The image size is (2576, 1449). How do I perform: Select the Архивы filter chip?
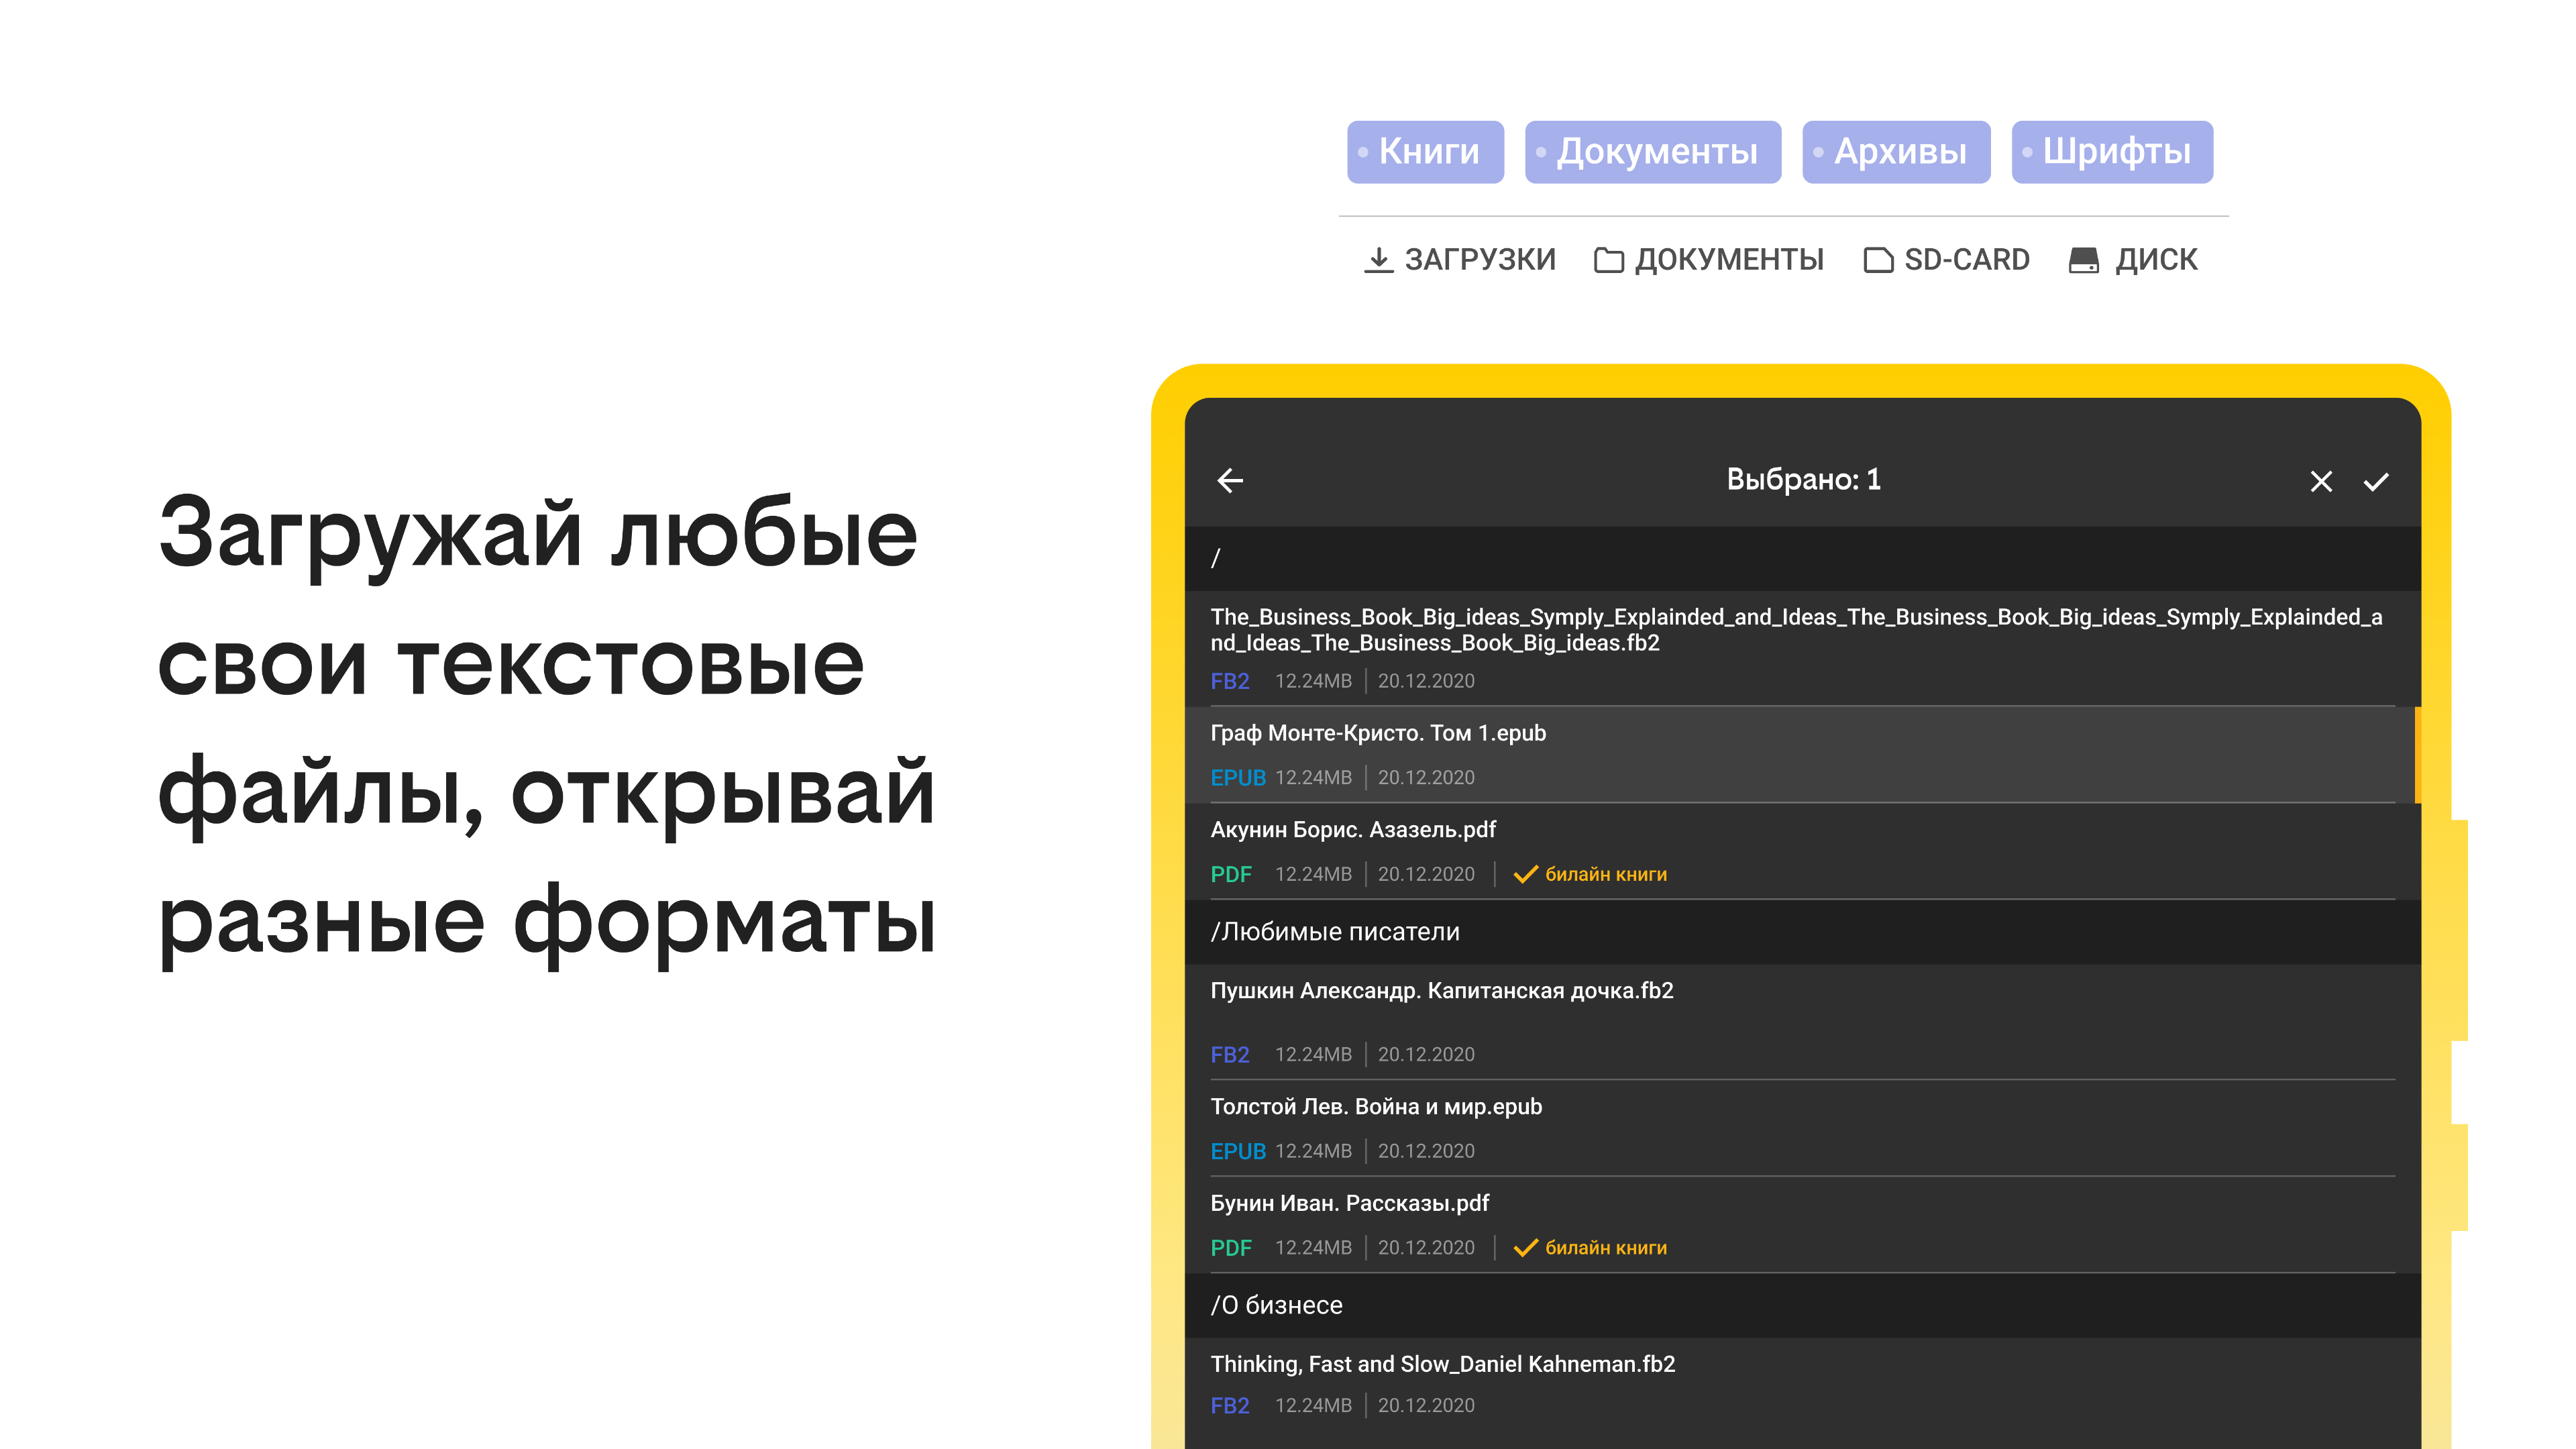tap(1896, 152)
